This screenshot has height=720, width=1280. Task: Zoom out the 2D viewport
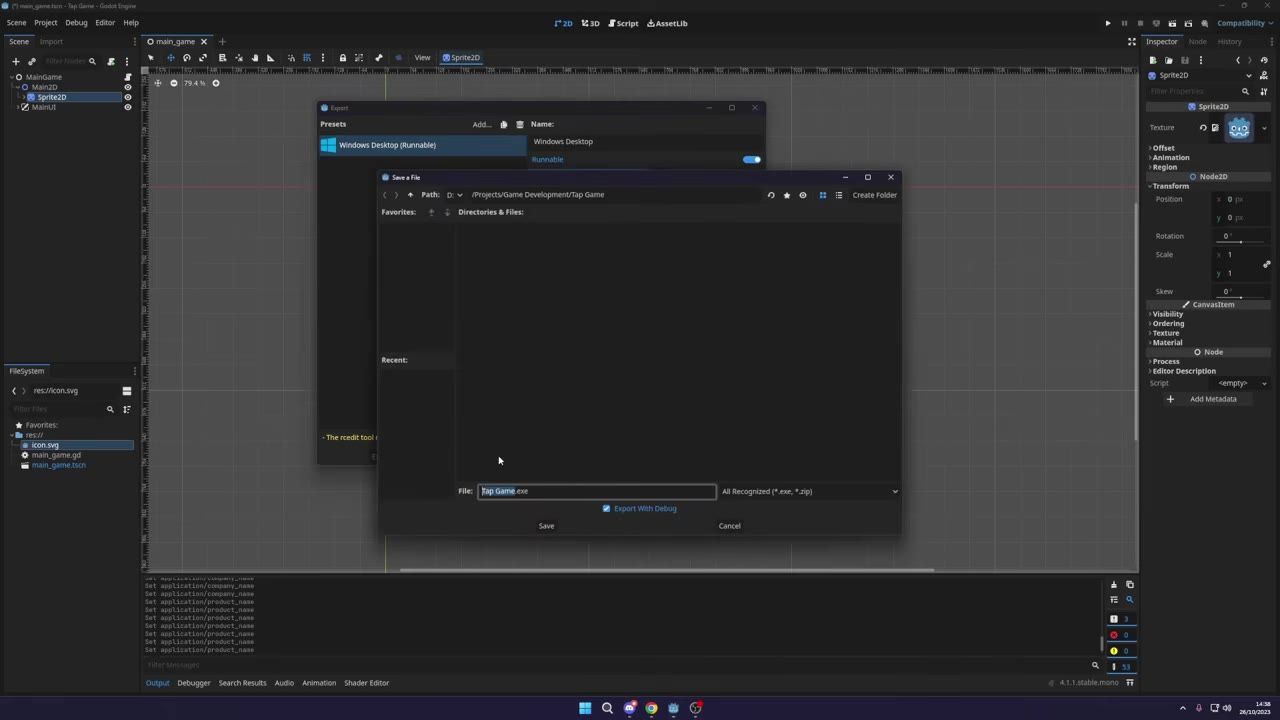(x=174, y=83)
